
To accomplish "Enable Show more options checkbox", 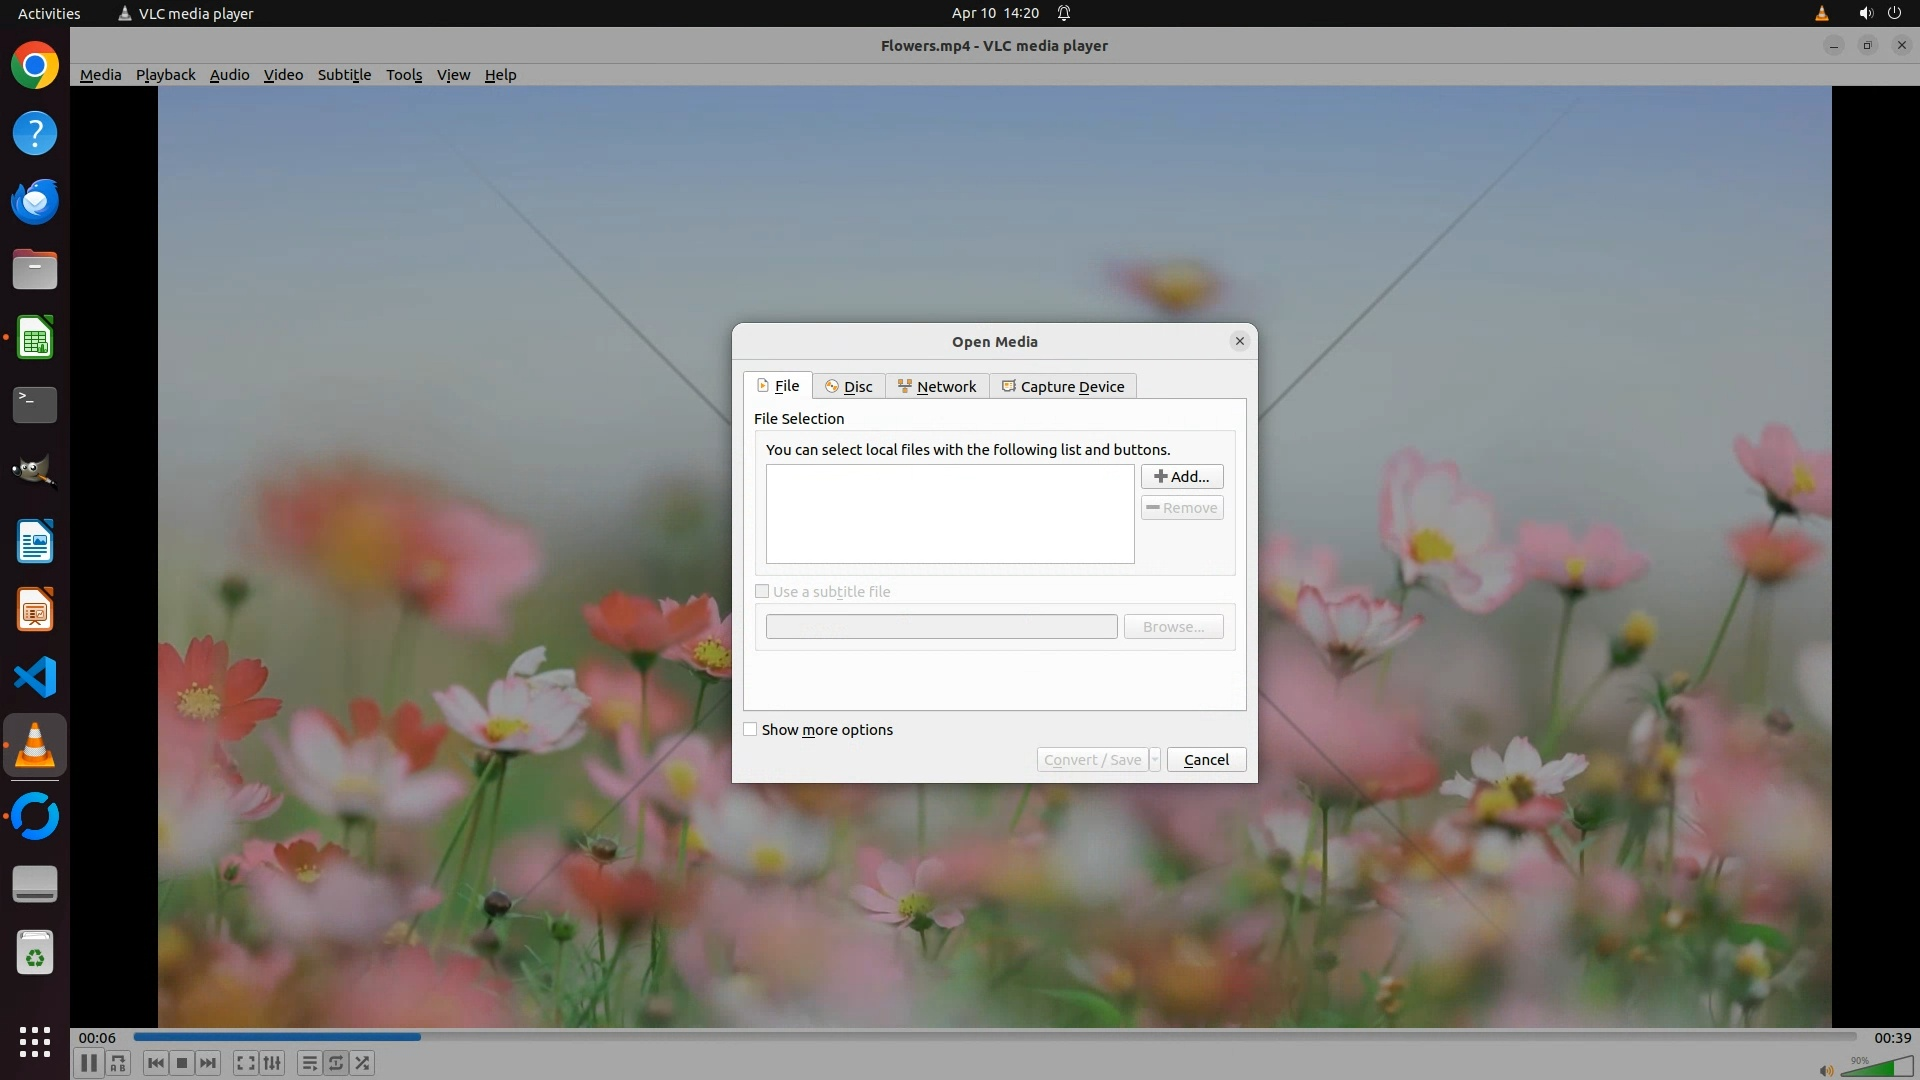I will (750, 730).
